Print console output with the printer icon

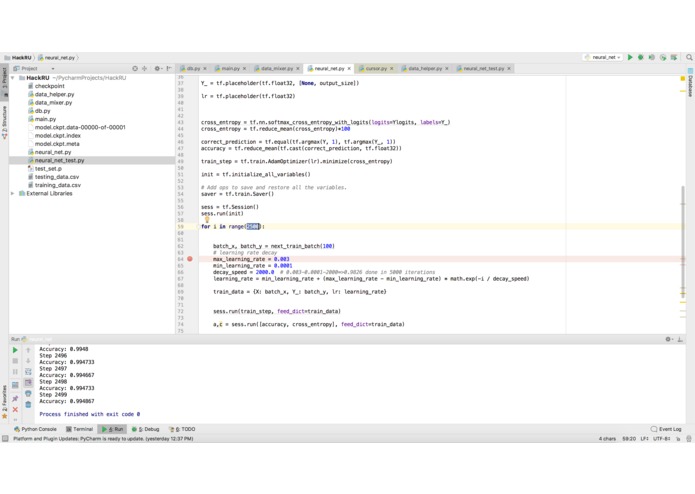pyautogui.click(x=28, y=393)
